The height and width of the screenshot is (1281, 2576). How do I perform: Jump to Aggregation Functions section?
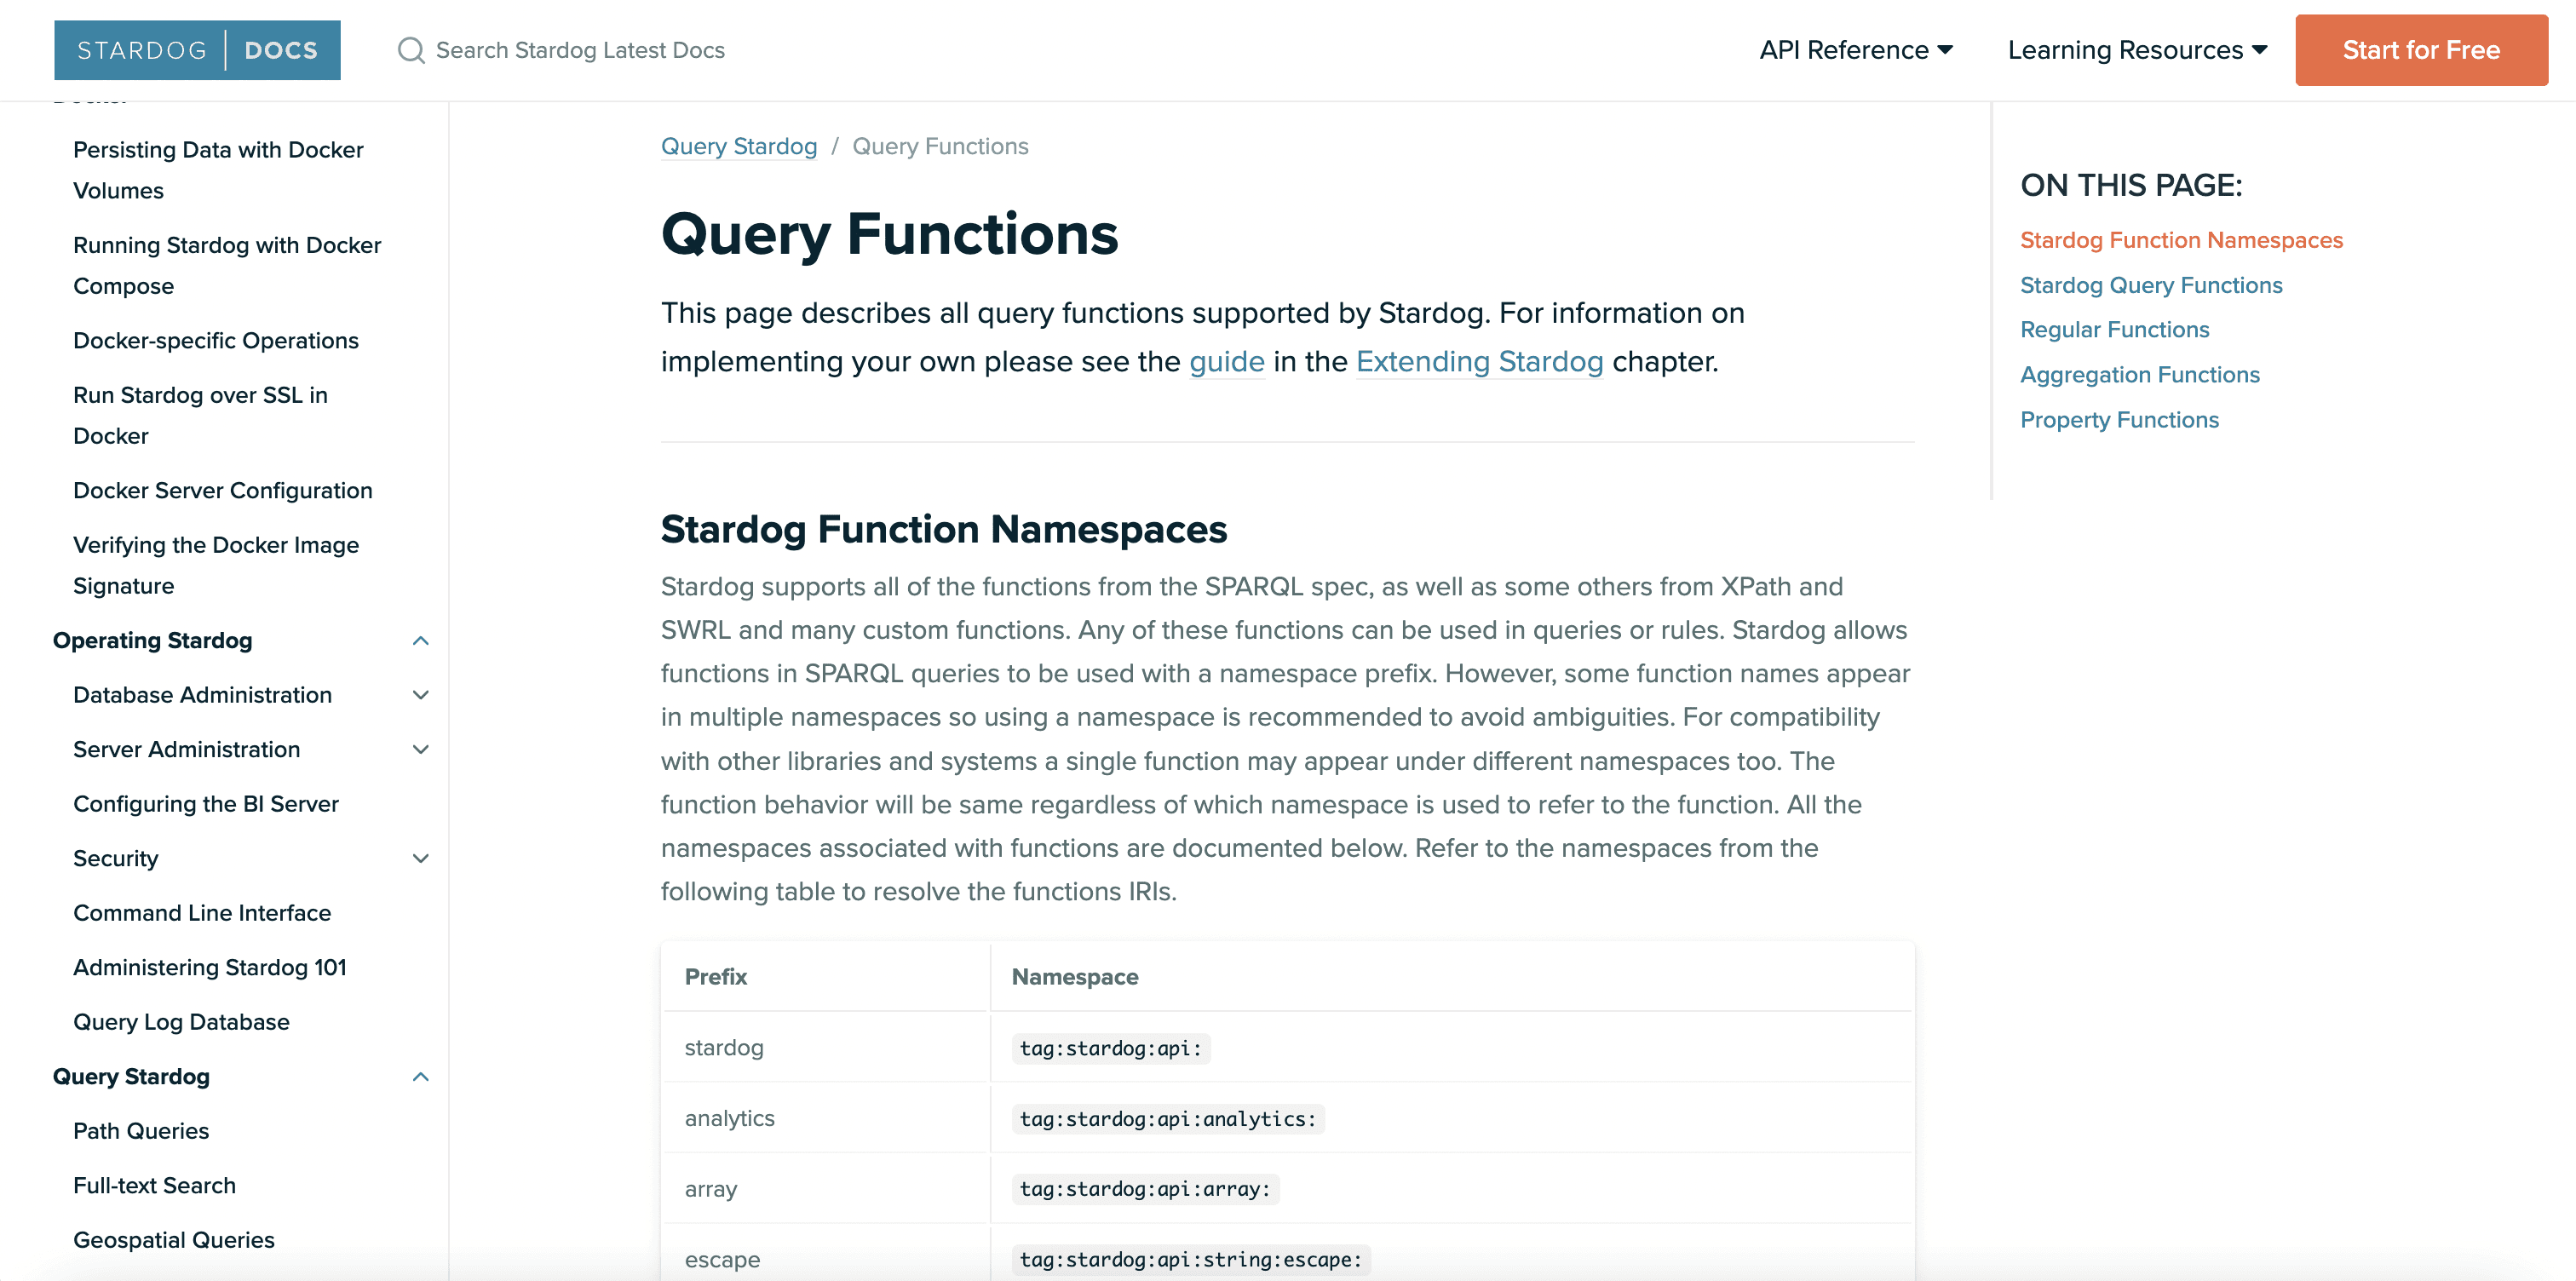pyautogui.click(x=2139, y=375)
